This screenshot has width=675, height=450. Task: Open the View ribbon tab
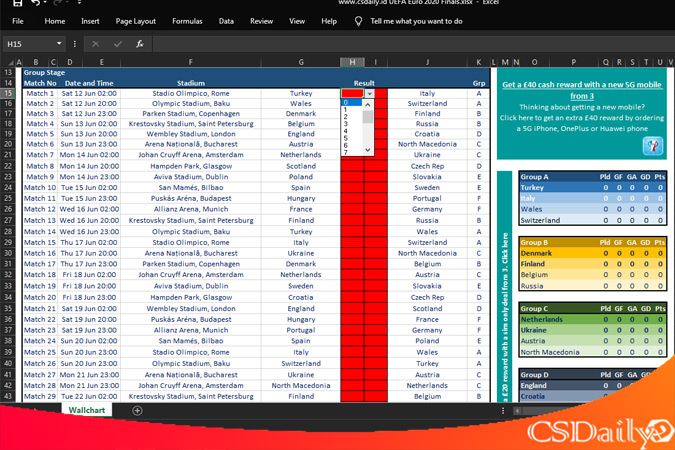click(297, 21)
